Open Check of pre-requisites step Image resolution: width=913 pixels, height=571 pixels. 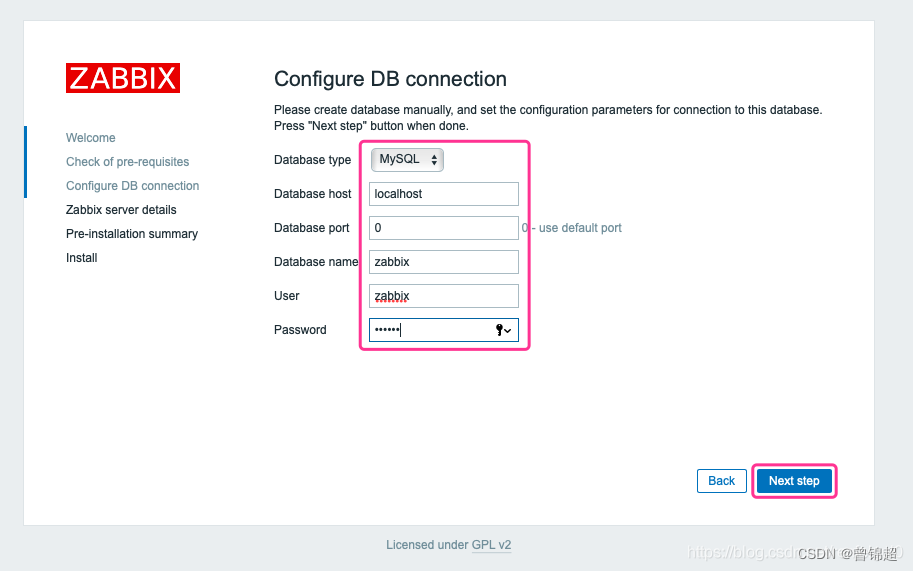coord(128,162)
